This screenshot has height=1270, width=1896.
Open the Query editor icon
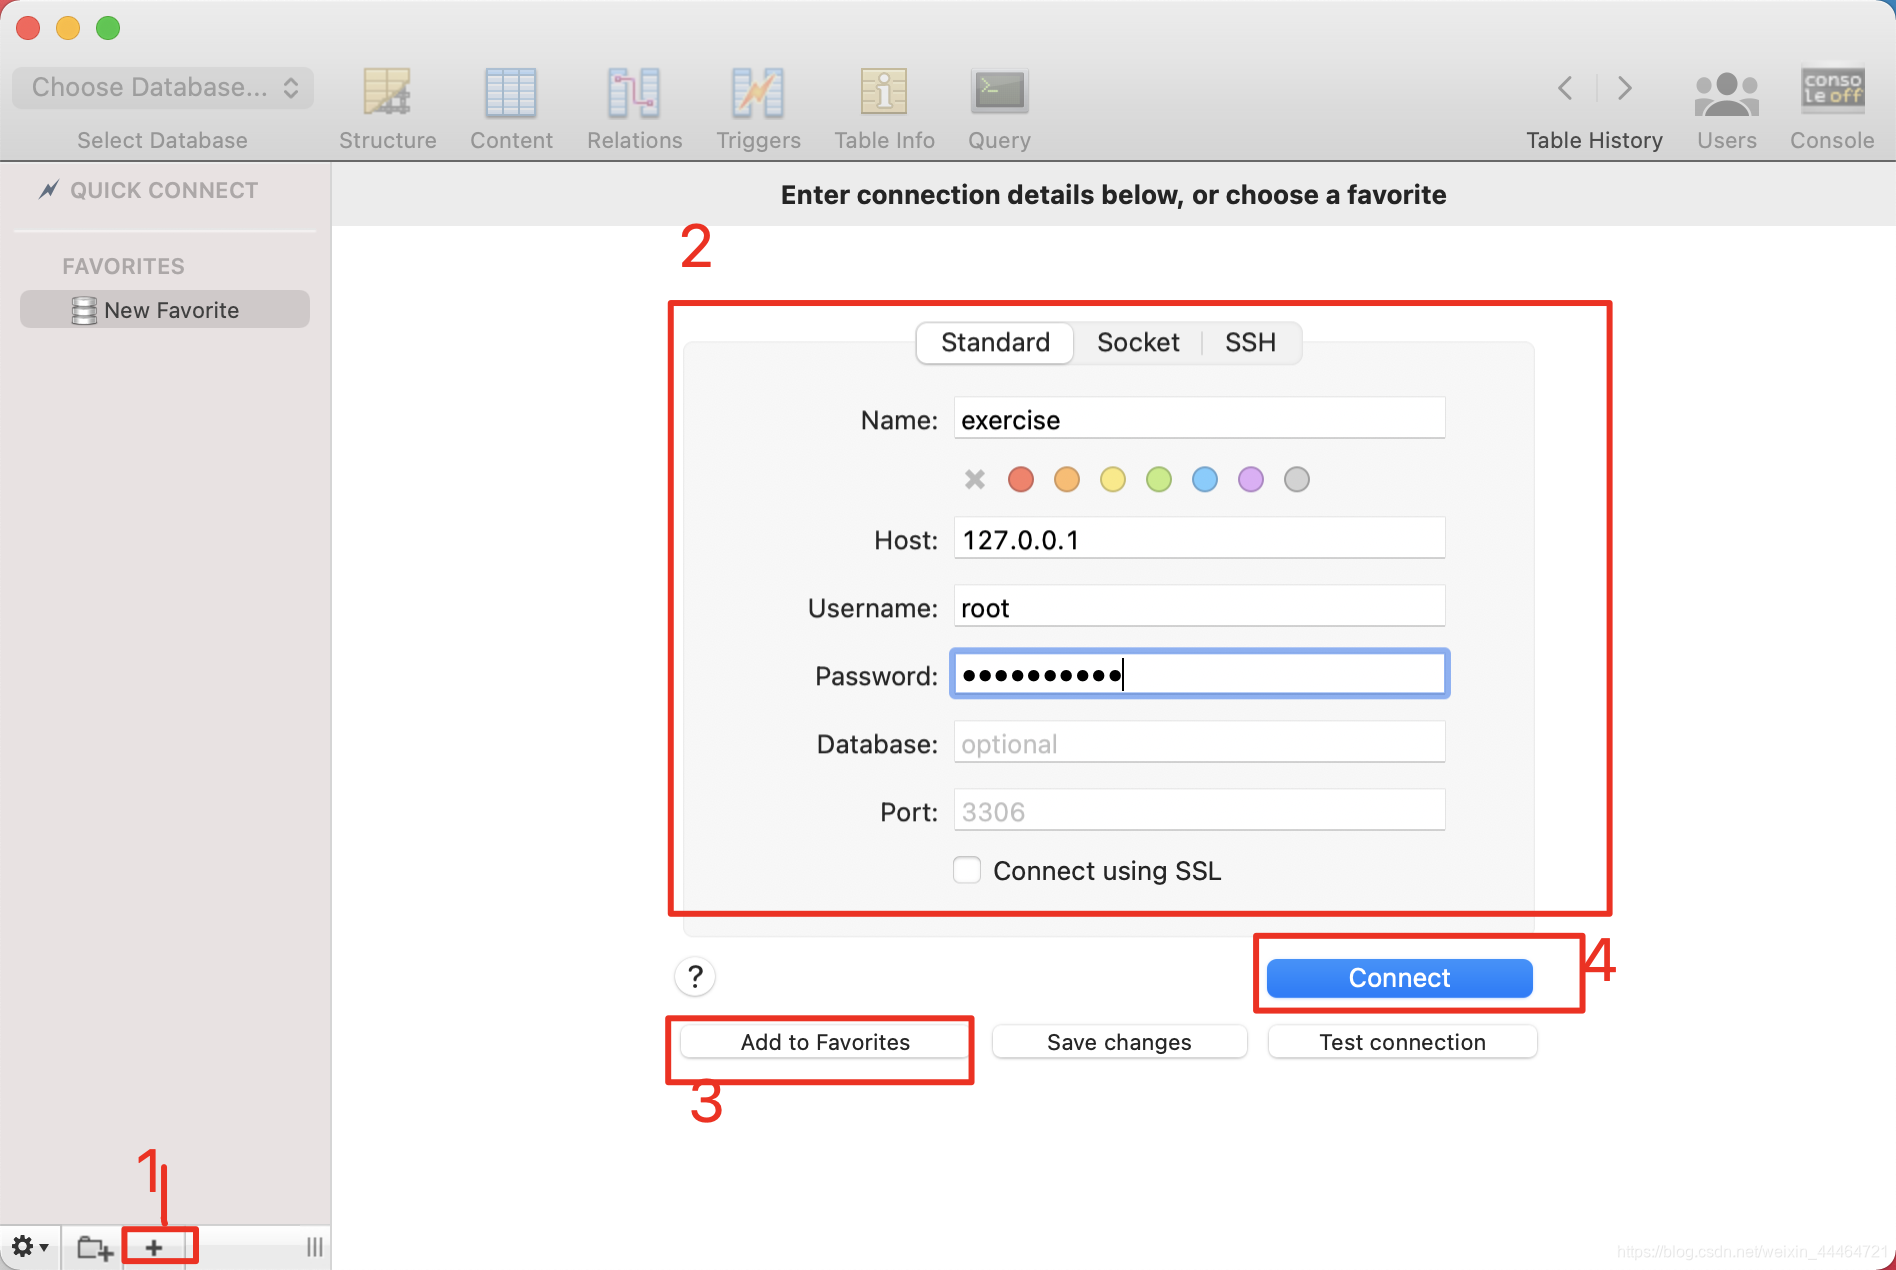click(999, 91)
